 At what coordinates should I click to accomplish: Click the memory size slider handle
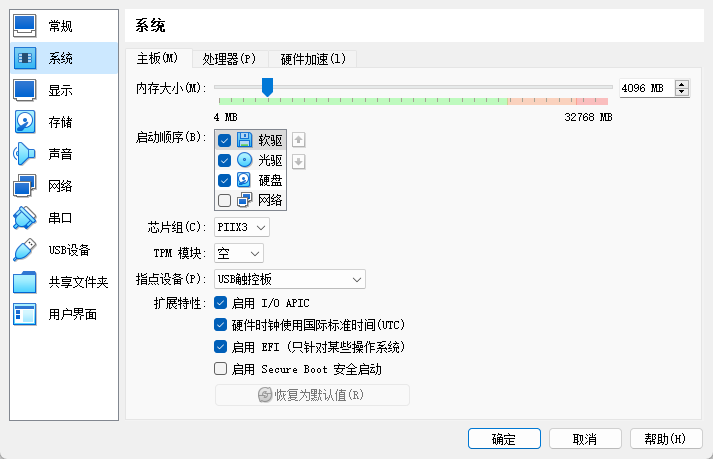click(267, 87)
